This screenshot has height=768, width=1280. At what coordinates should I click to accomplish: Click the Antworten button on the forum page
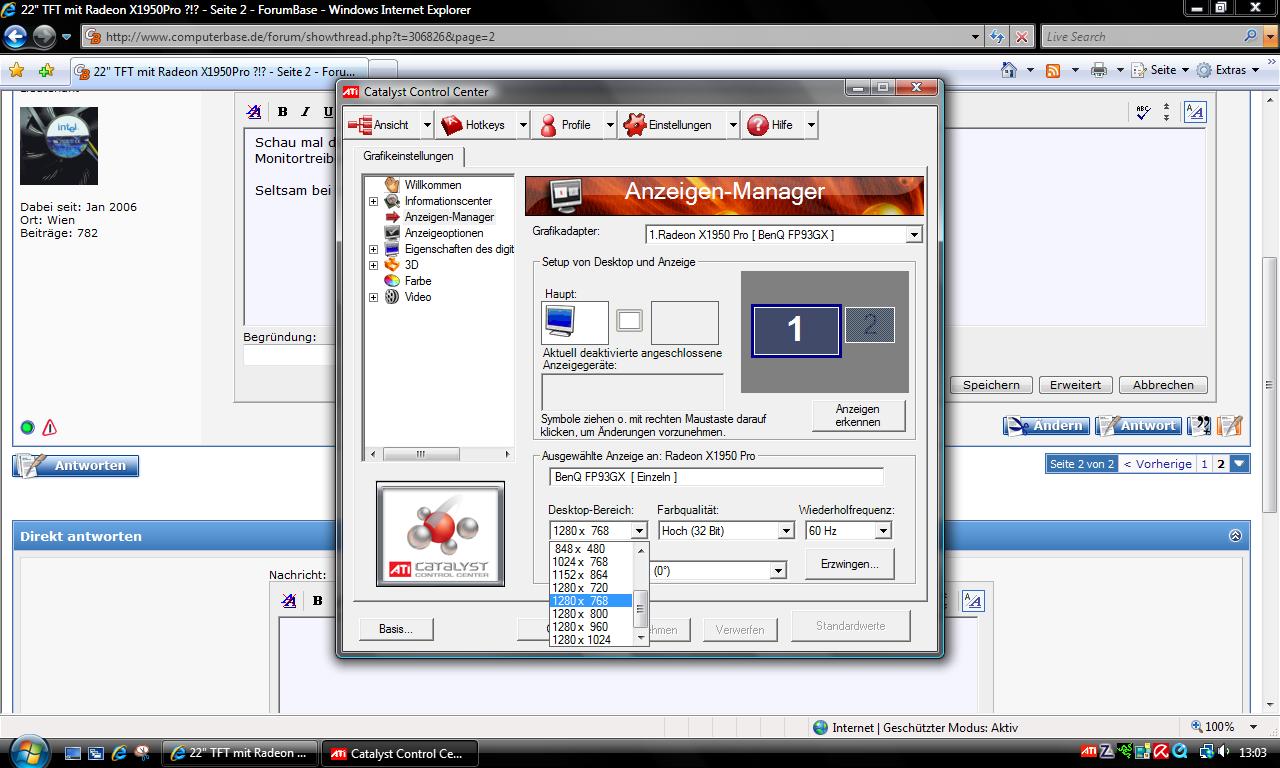tap(76, 466)
